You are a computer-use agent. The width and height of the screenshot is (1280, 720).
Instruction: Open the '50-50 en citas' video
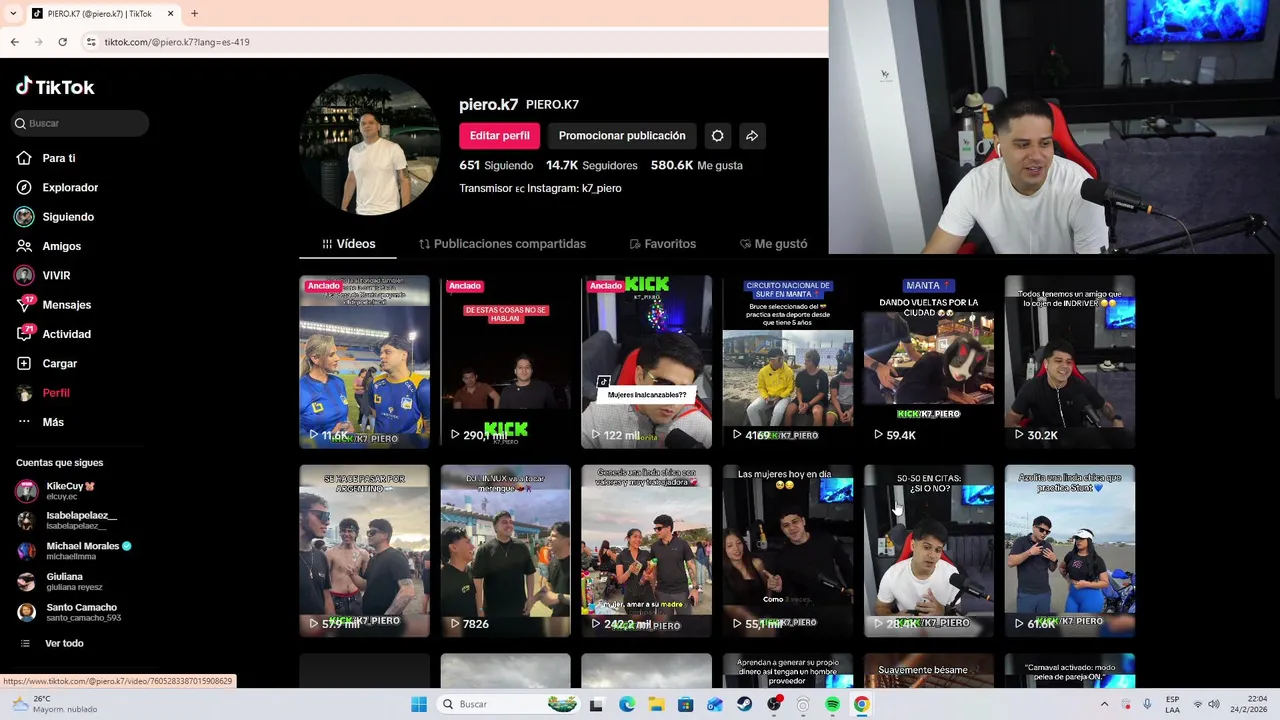click(928, 551)
